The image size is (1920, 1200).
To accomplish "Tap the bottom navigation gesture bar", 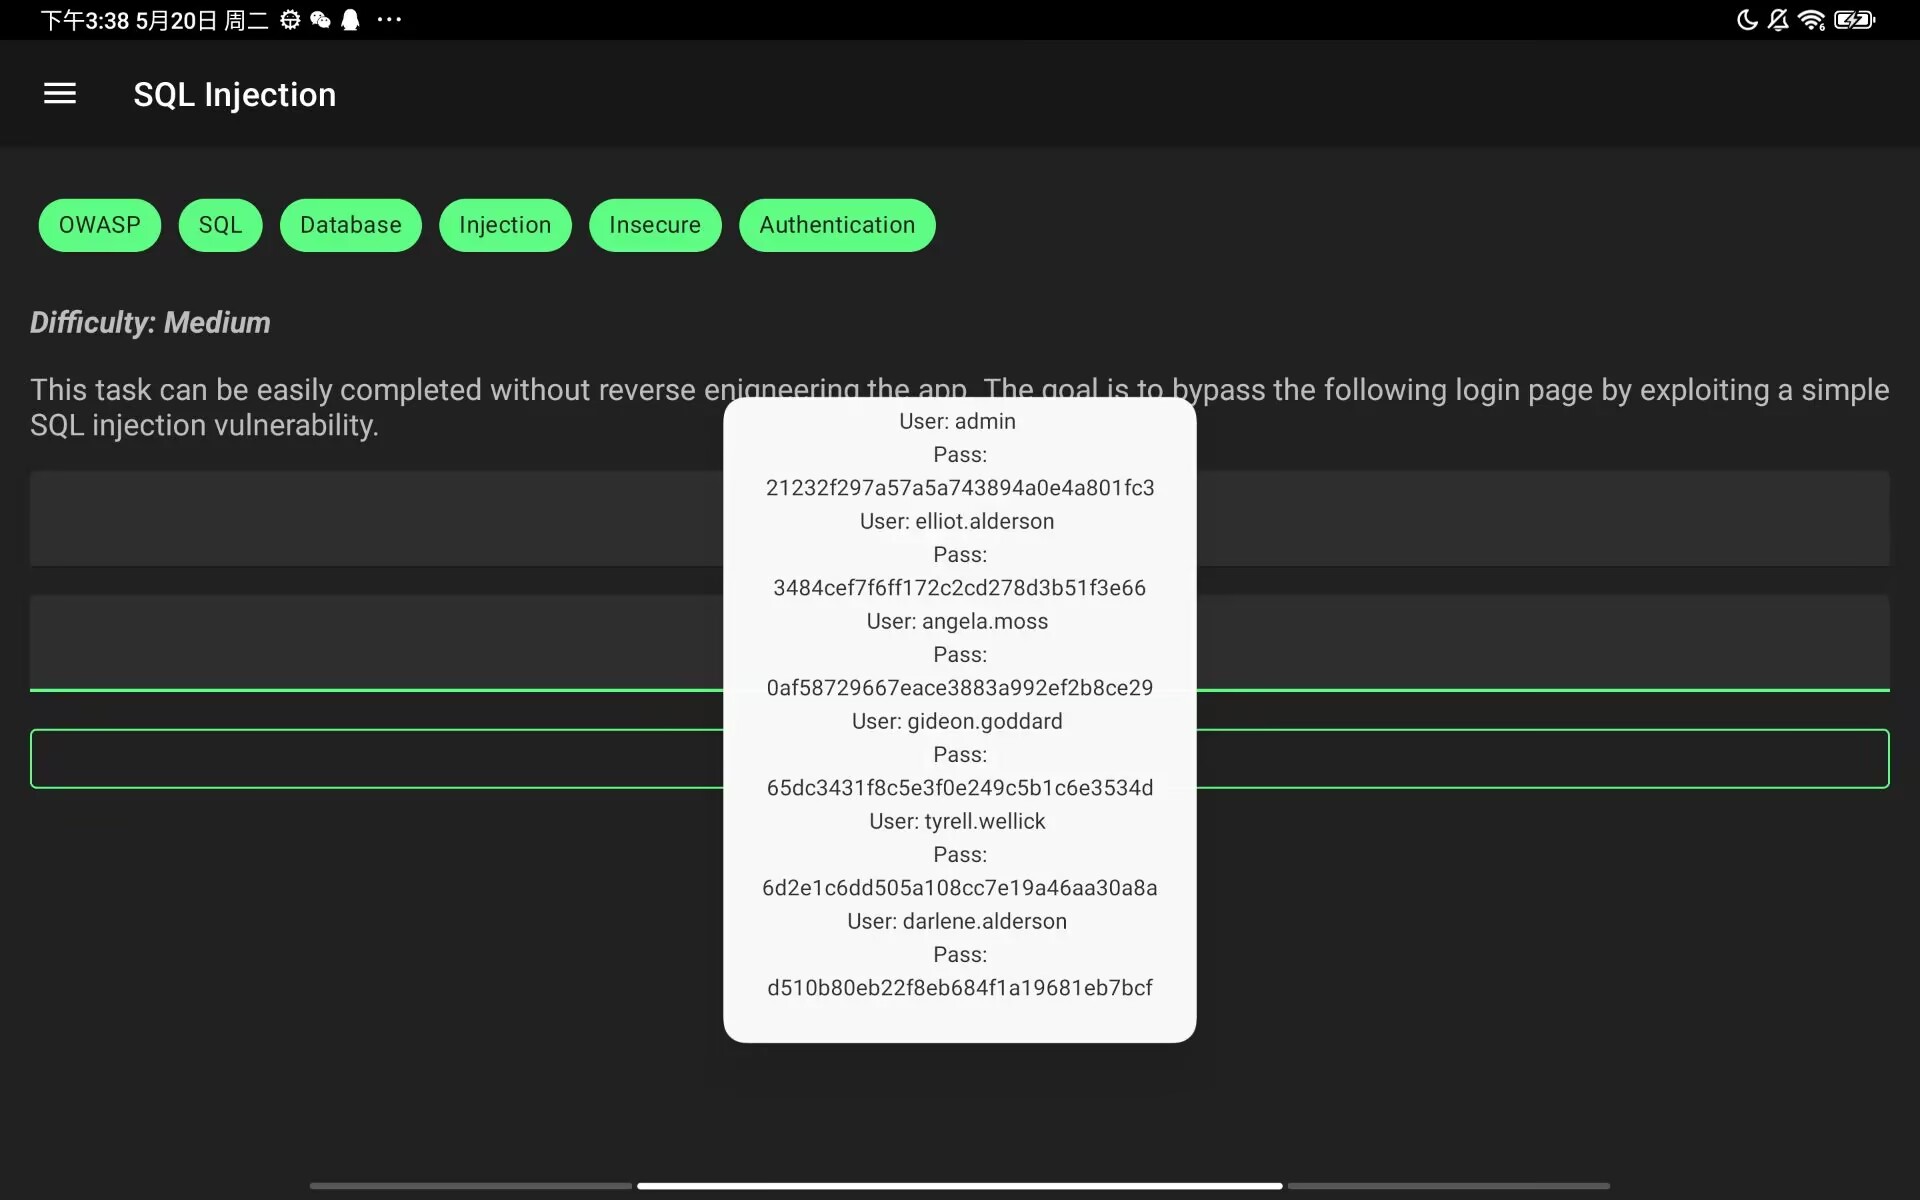I will 959,1186.
